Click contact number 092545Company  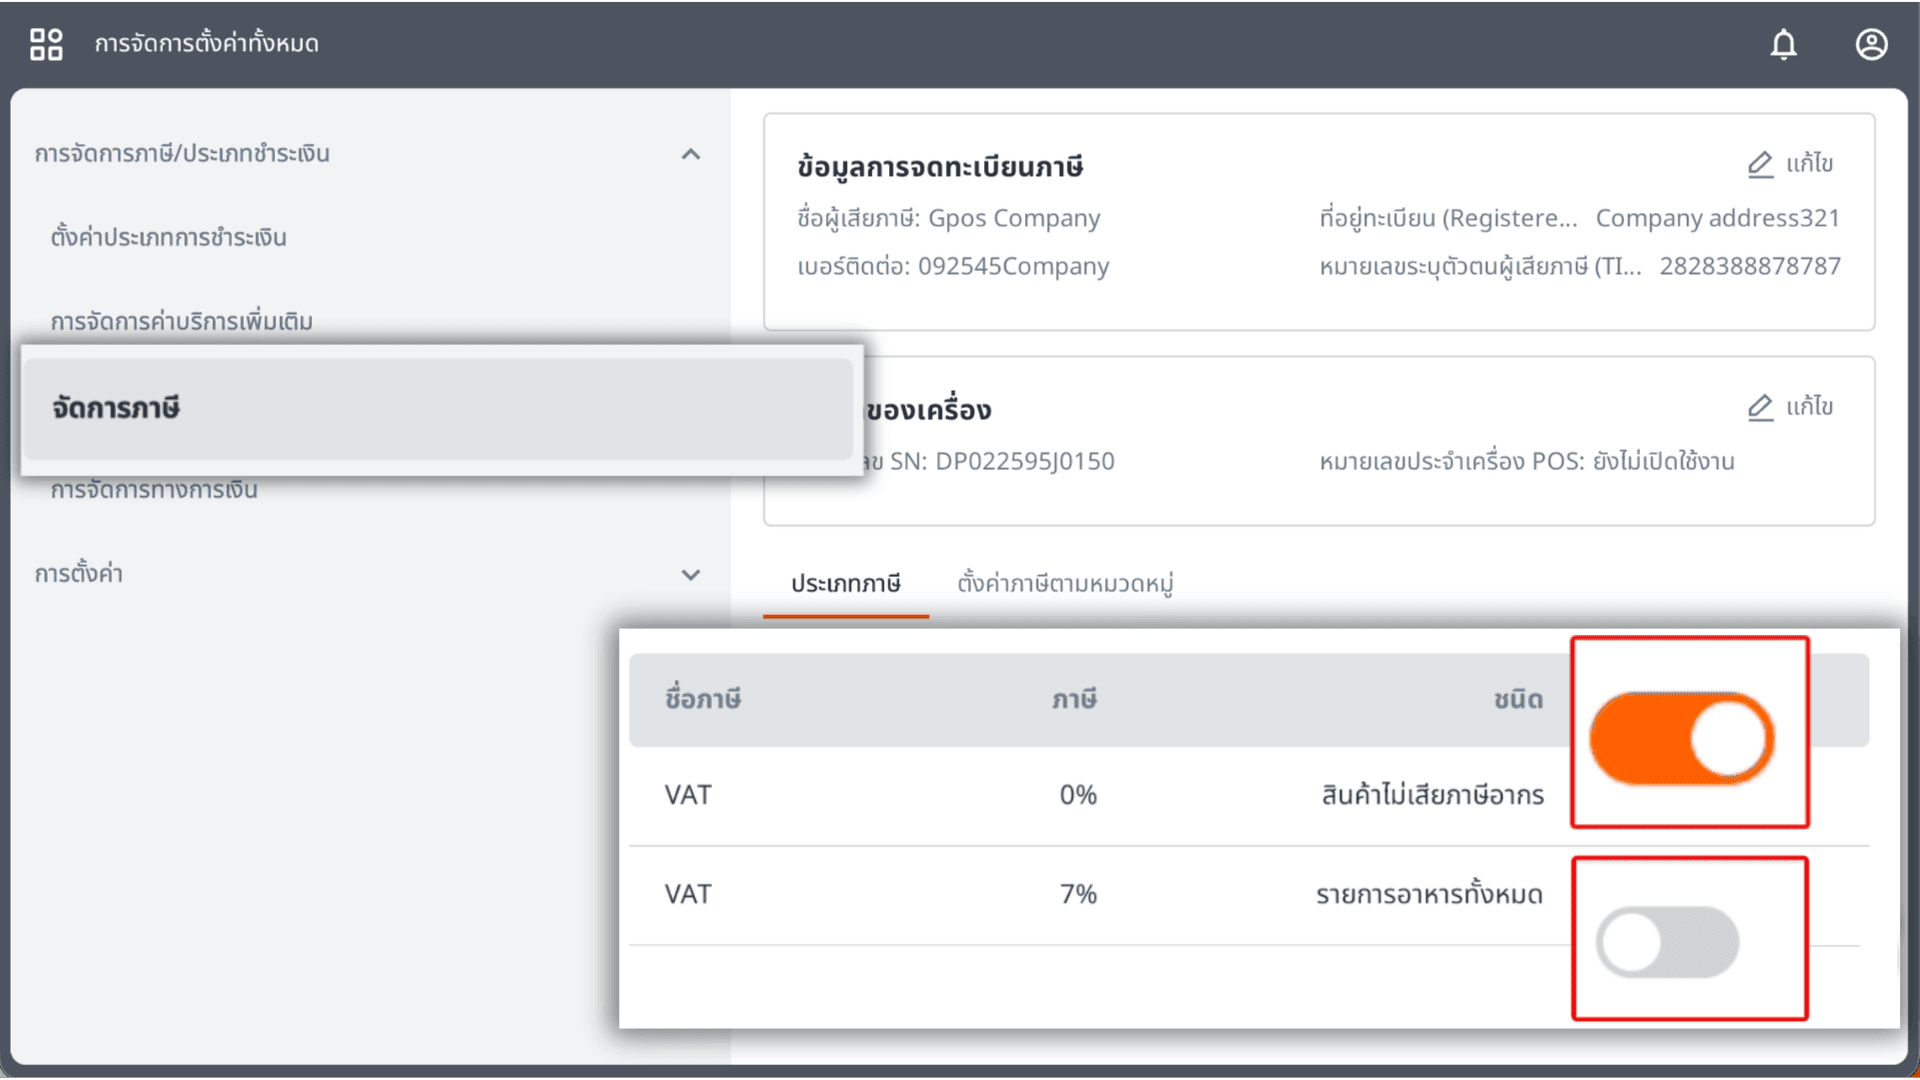(1013, 266)
